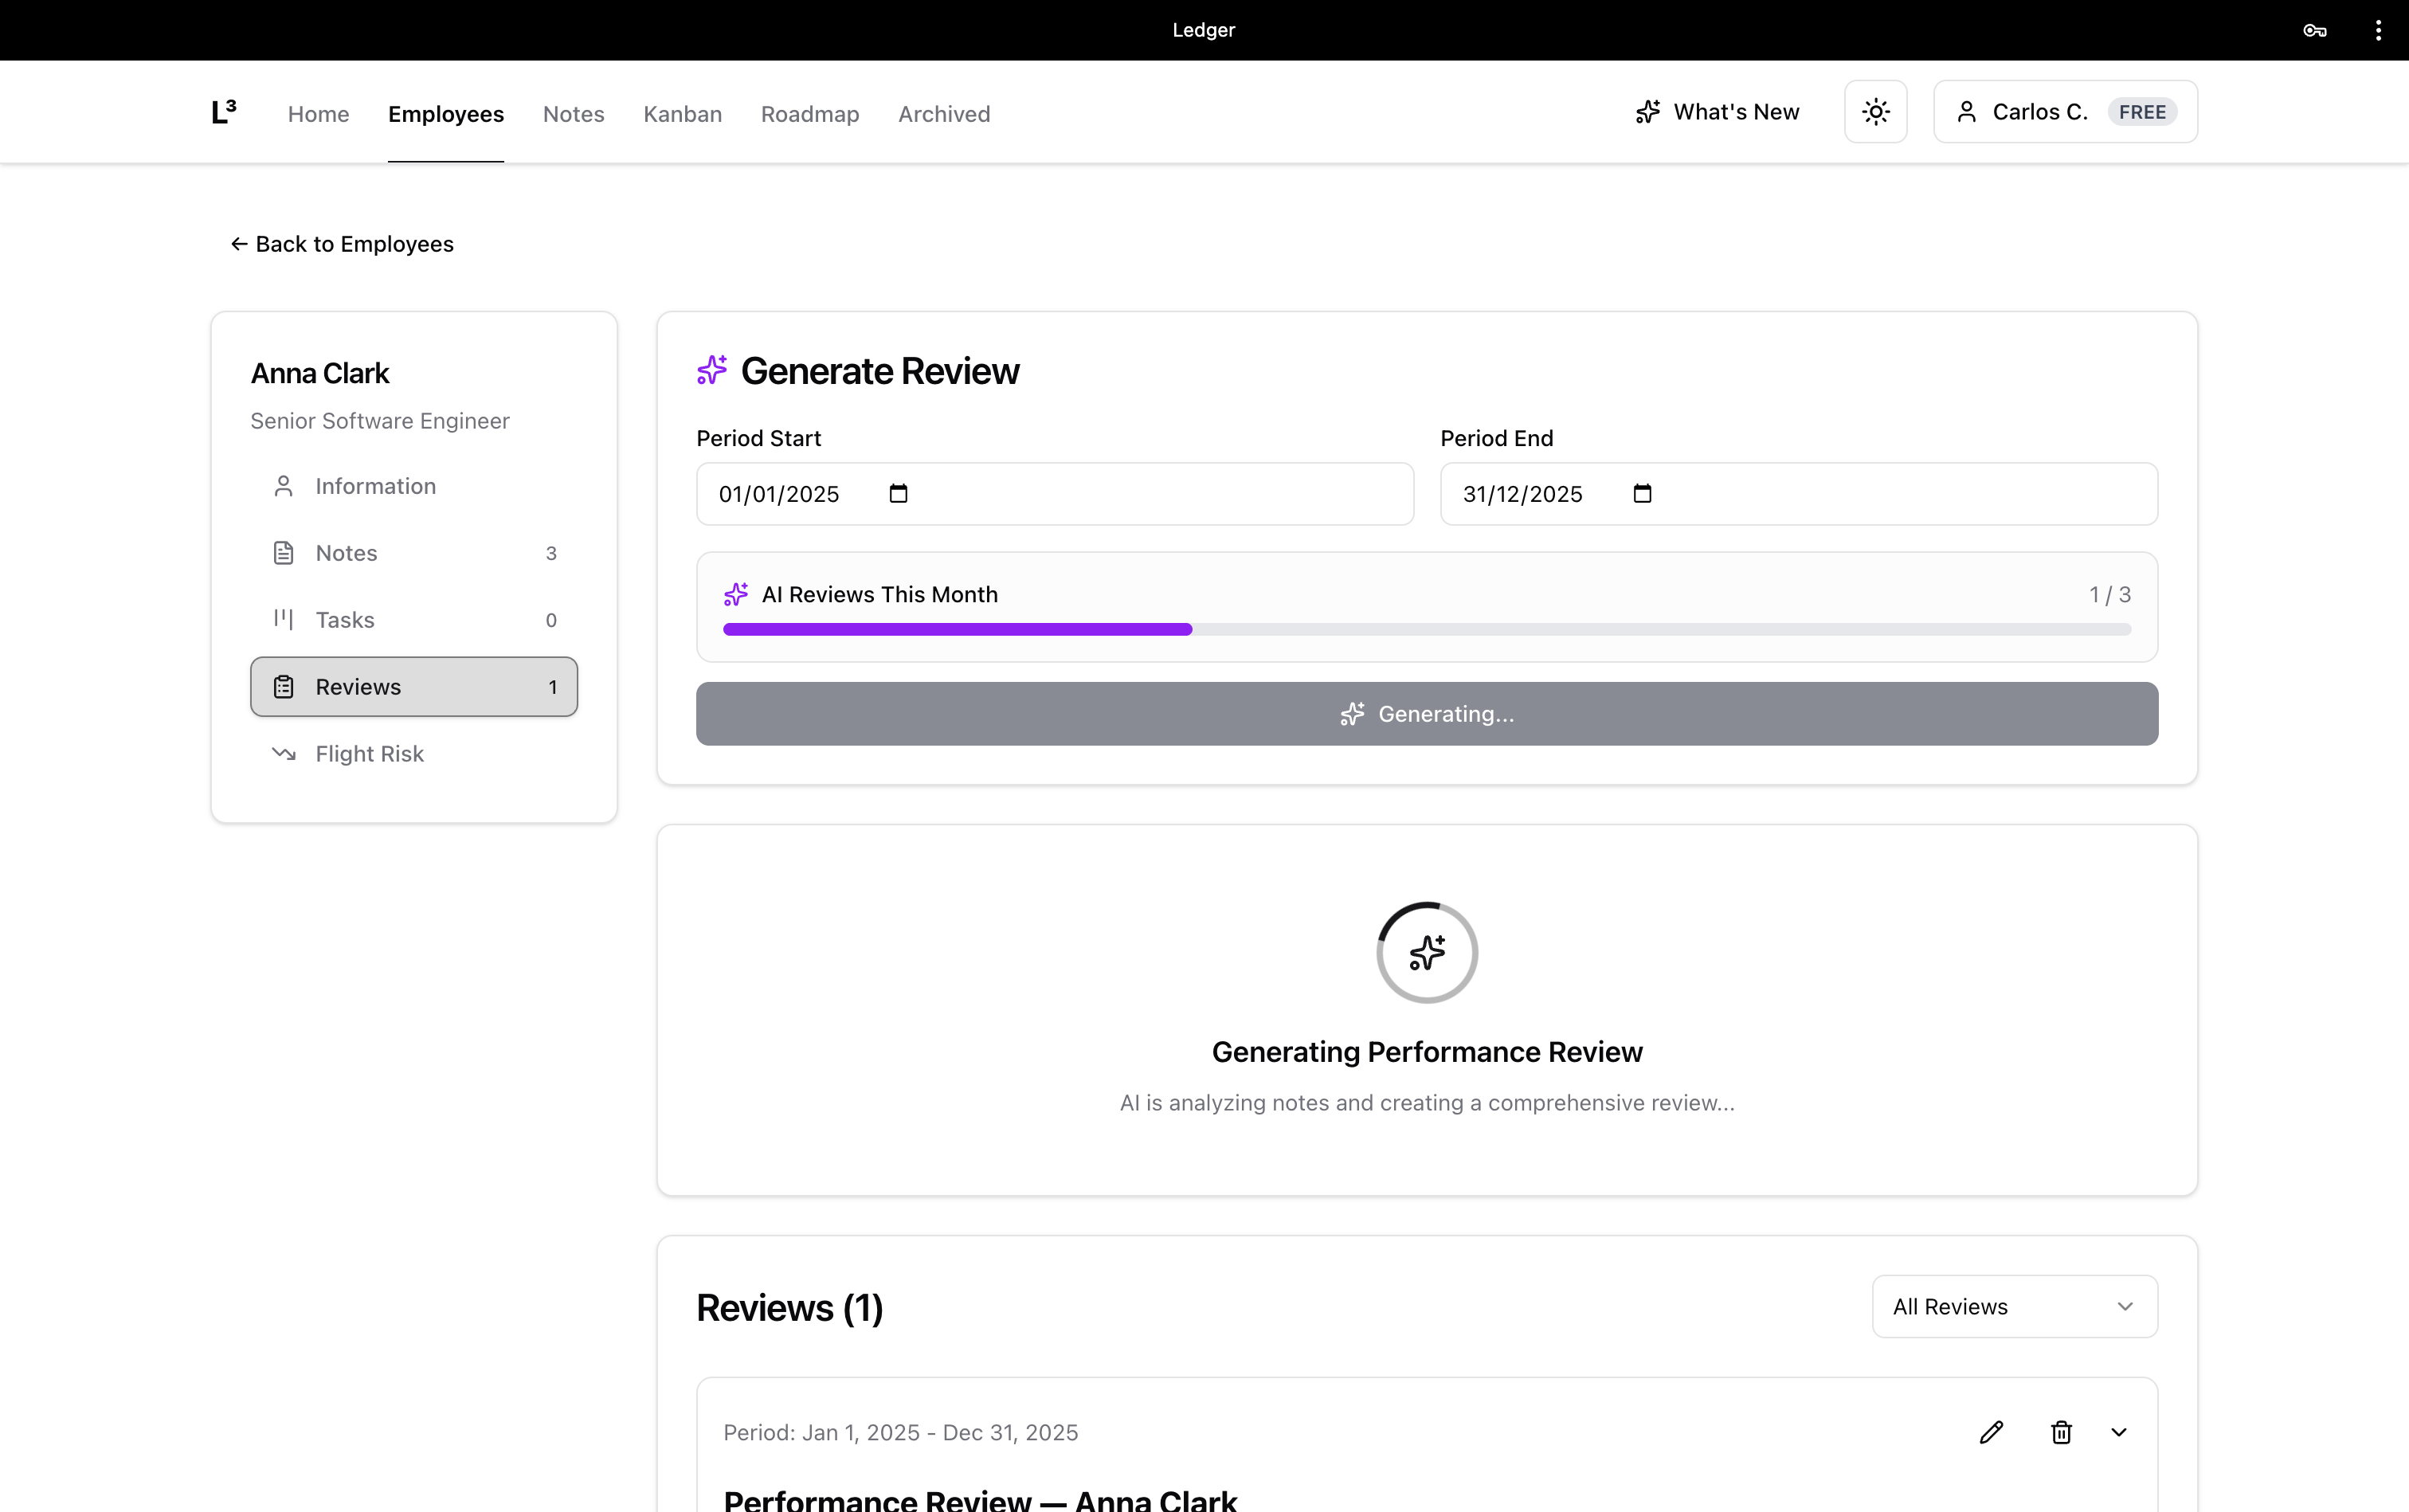
Task: Toggle the light/dark theme sun button
Action: coord(1875,112)
